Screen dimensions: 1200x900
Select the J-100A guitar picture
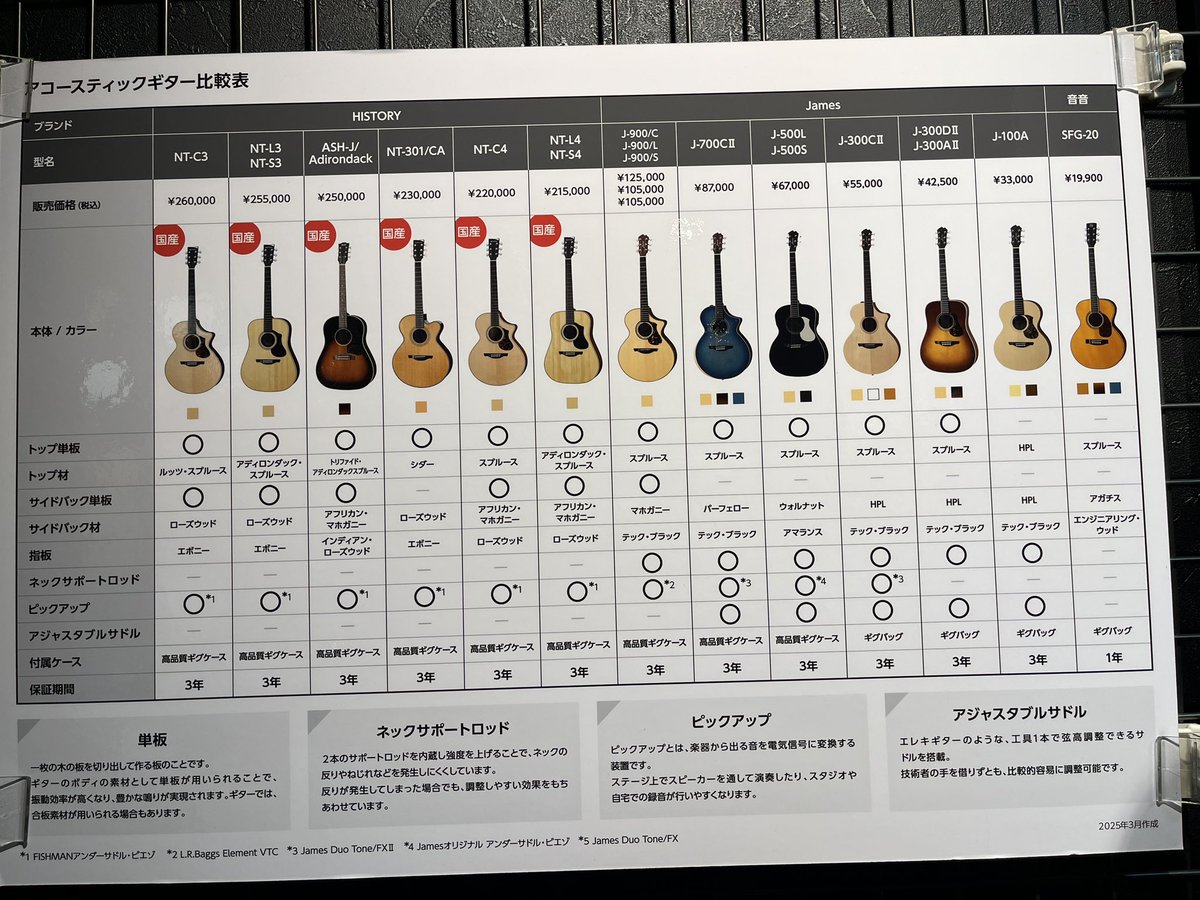pyautogui.click(x=1021, y=298)
